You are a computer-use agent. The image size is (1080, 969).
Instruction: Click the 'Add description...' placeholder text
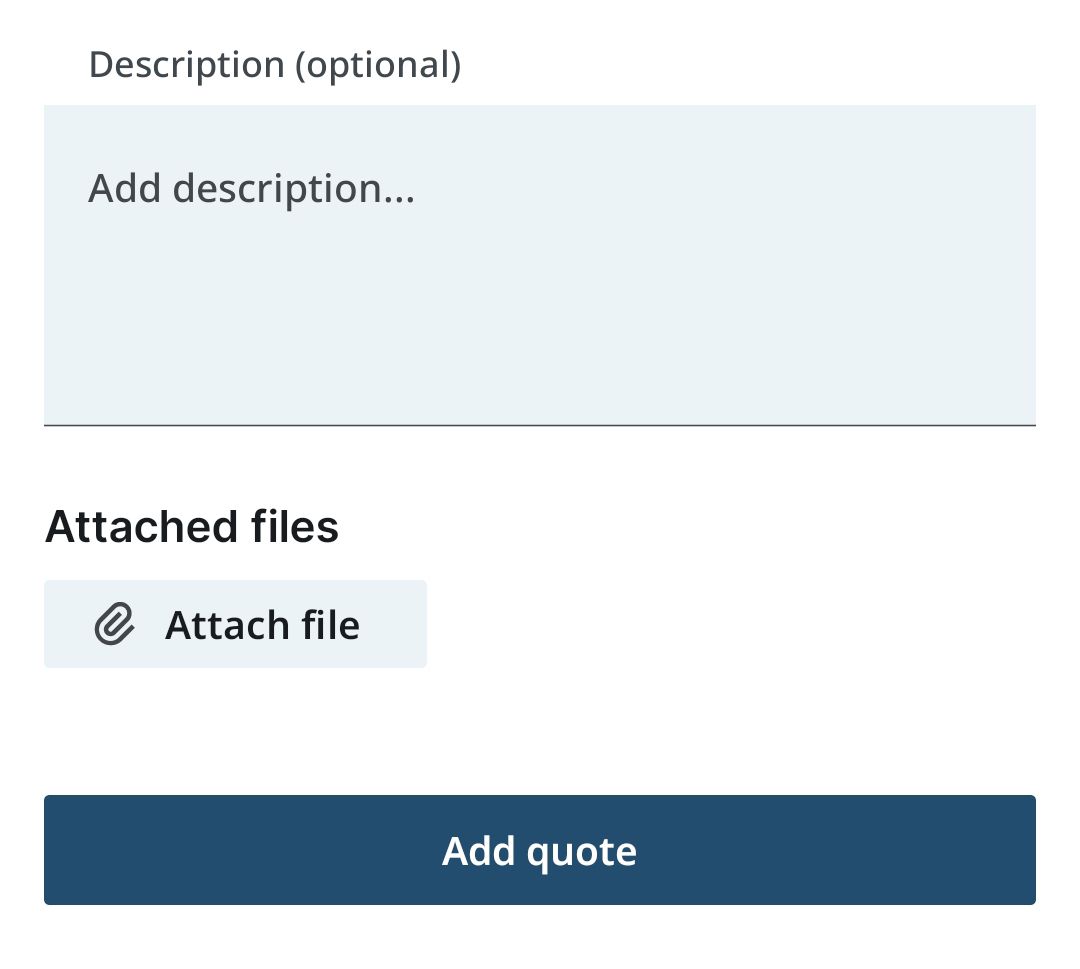tap(251, 188)
